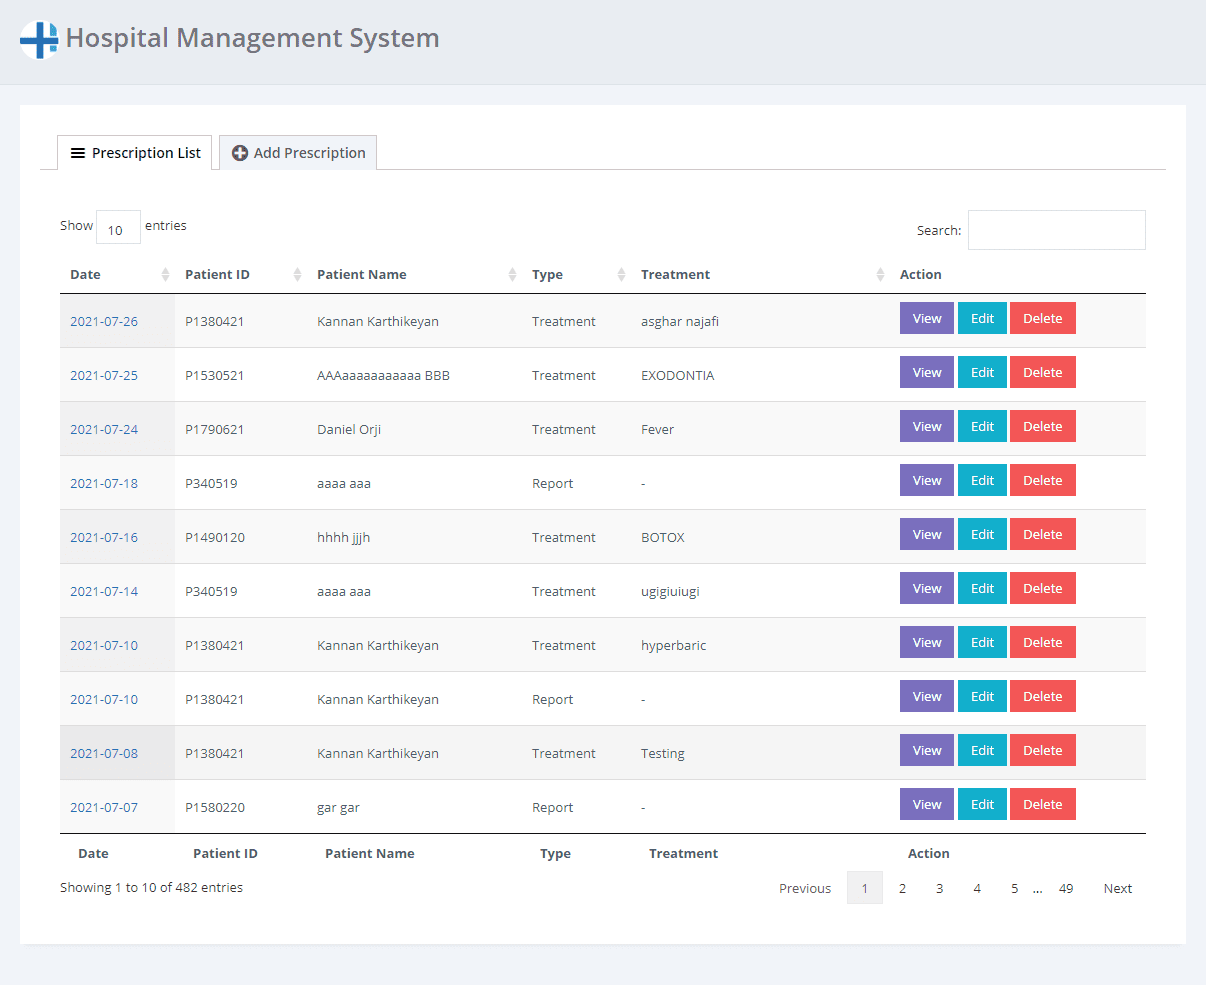
Task: Click the sort arrows beside Patient ID column
Action: 296,274
